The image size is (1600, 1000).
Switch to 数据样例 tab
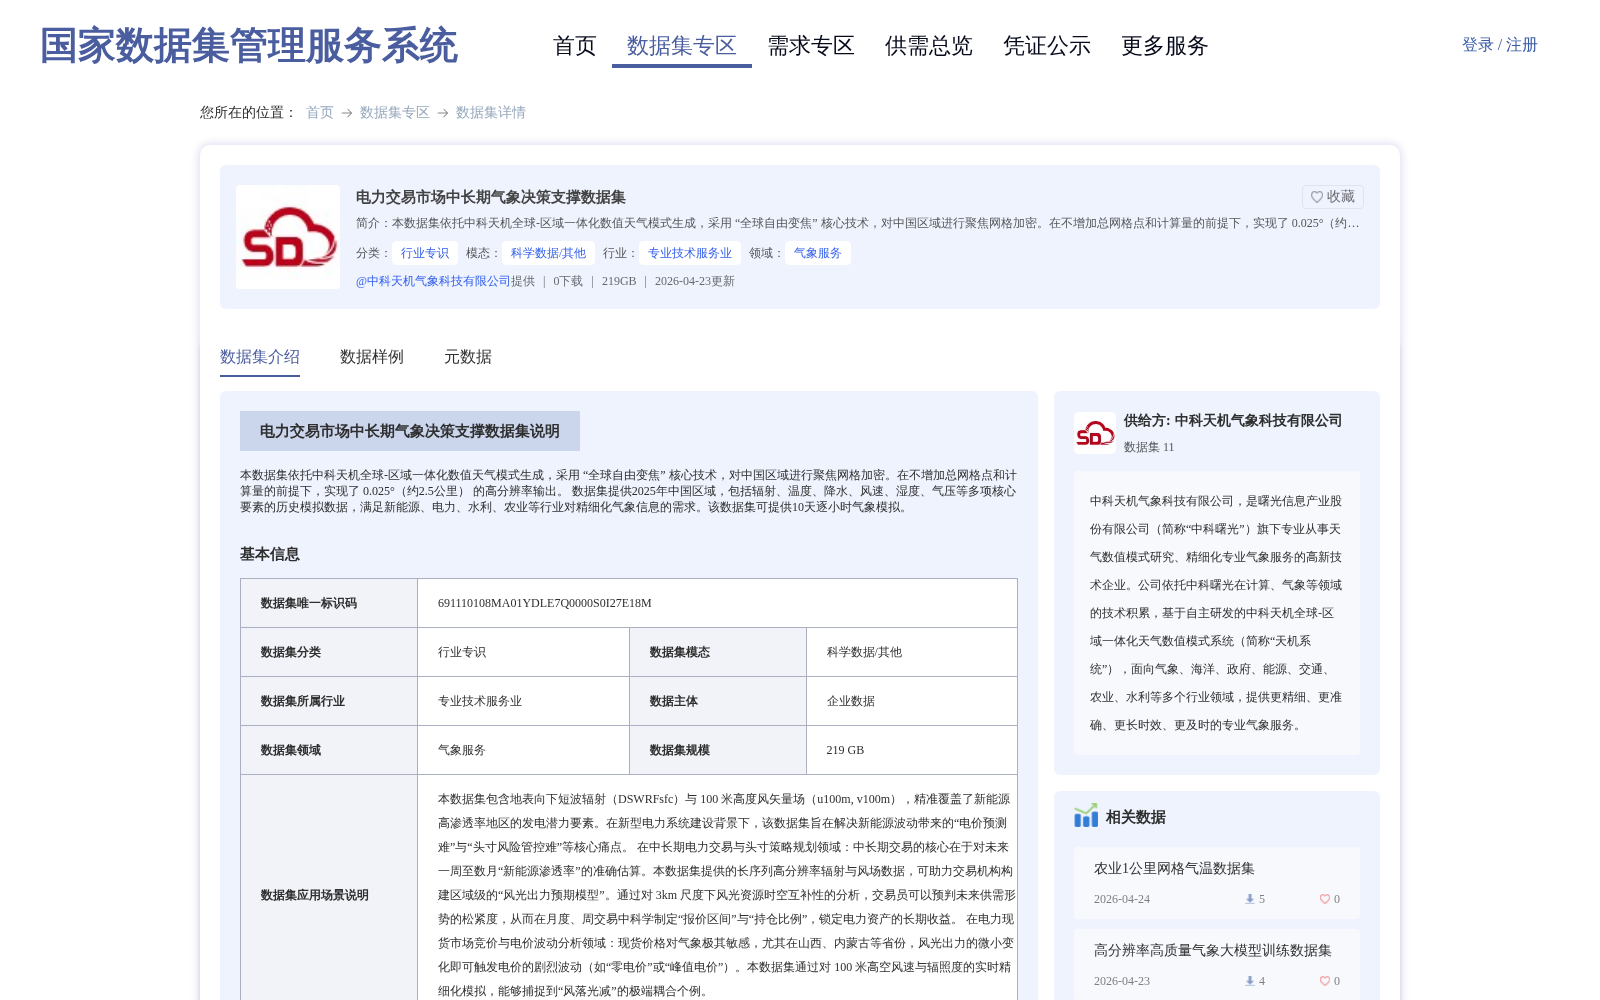coord(372,357)
